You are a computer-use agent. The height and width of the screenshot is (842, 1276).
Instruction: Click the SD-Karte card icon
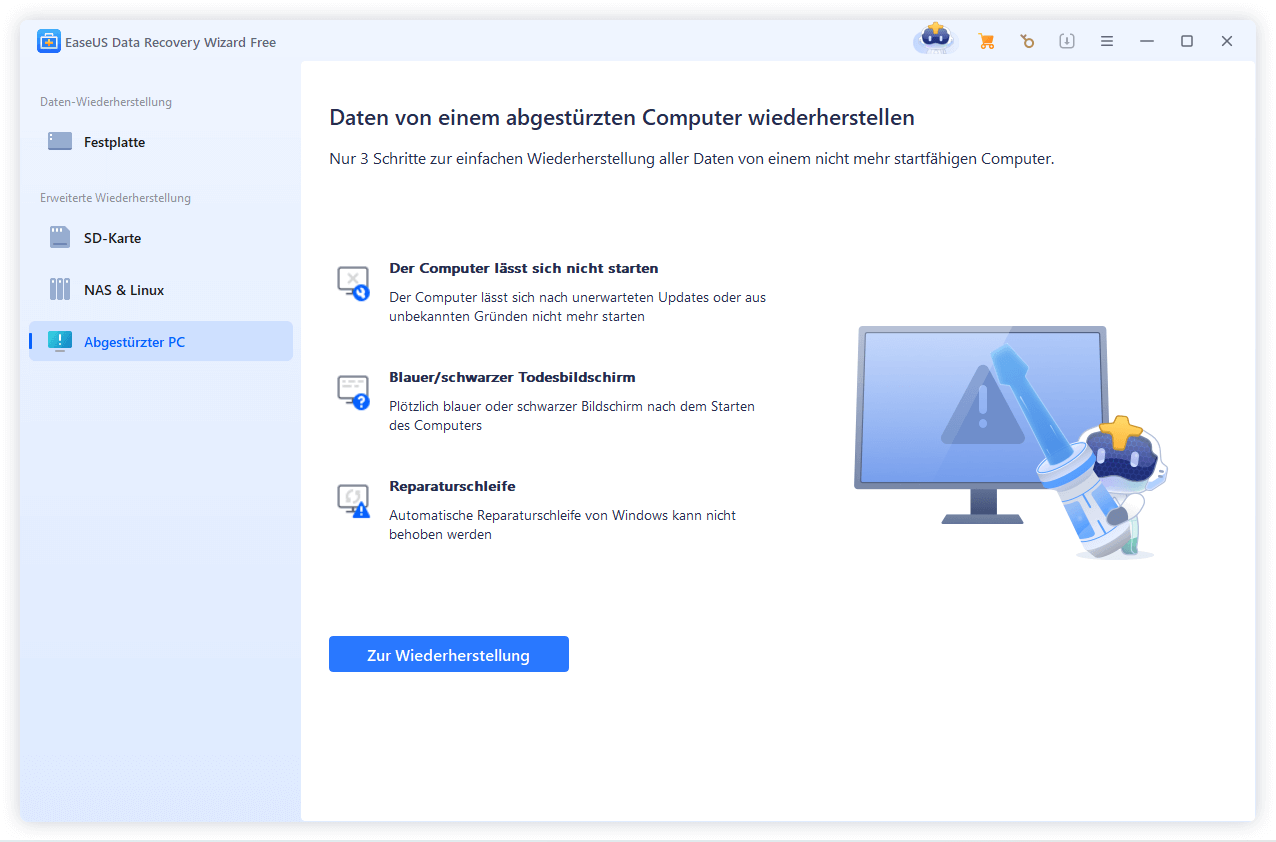coord(60,238)
